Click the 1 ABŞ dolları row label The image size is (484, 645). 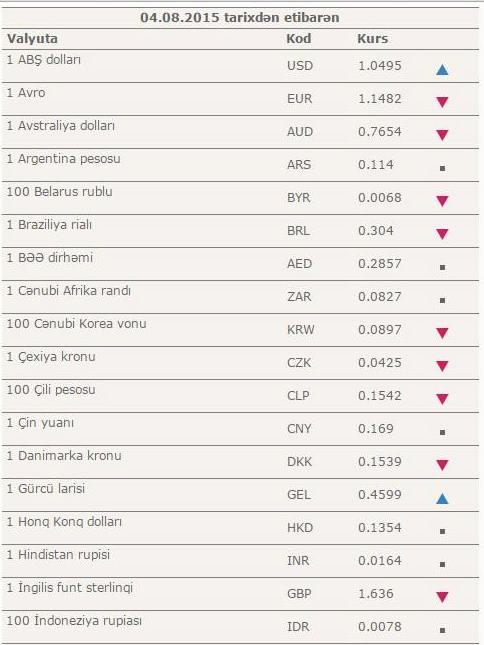point(44,60)
